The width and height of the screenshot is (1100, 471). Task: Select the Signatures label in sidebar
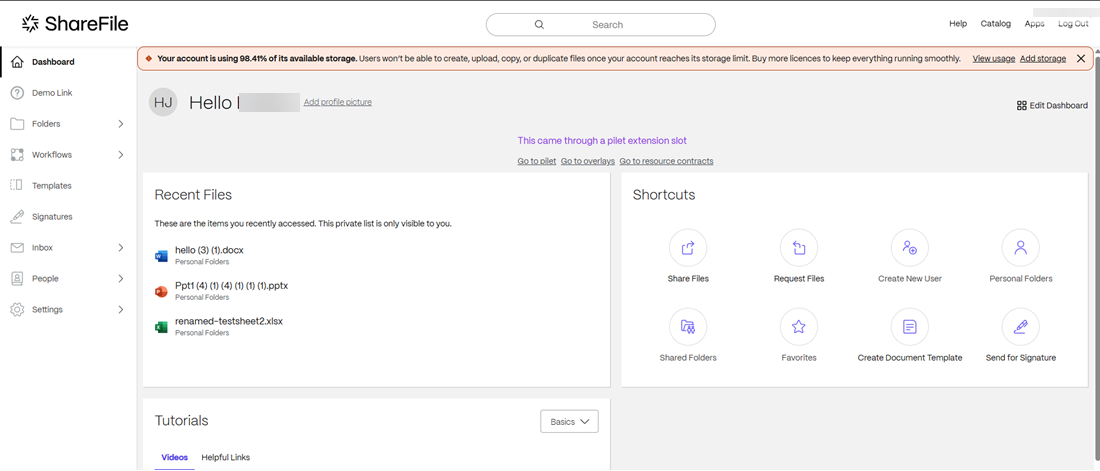click(52, 217)
